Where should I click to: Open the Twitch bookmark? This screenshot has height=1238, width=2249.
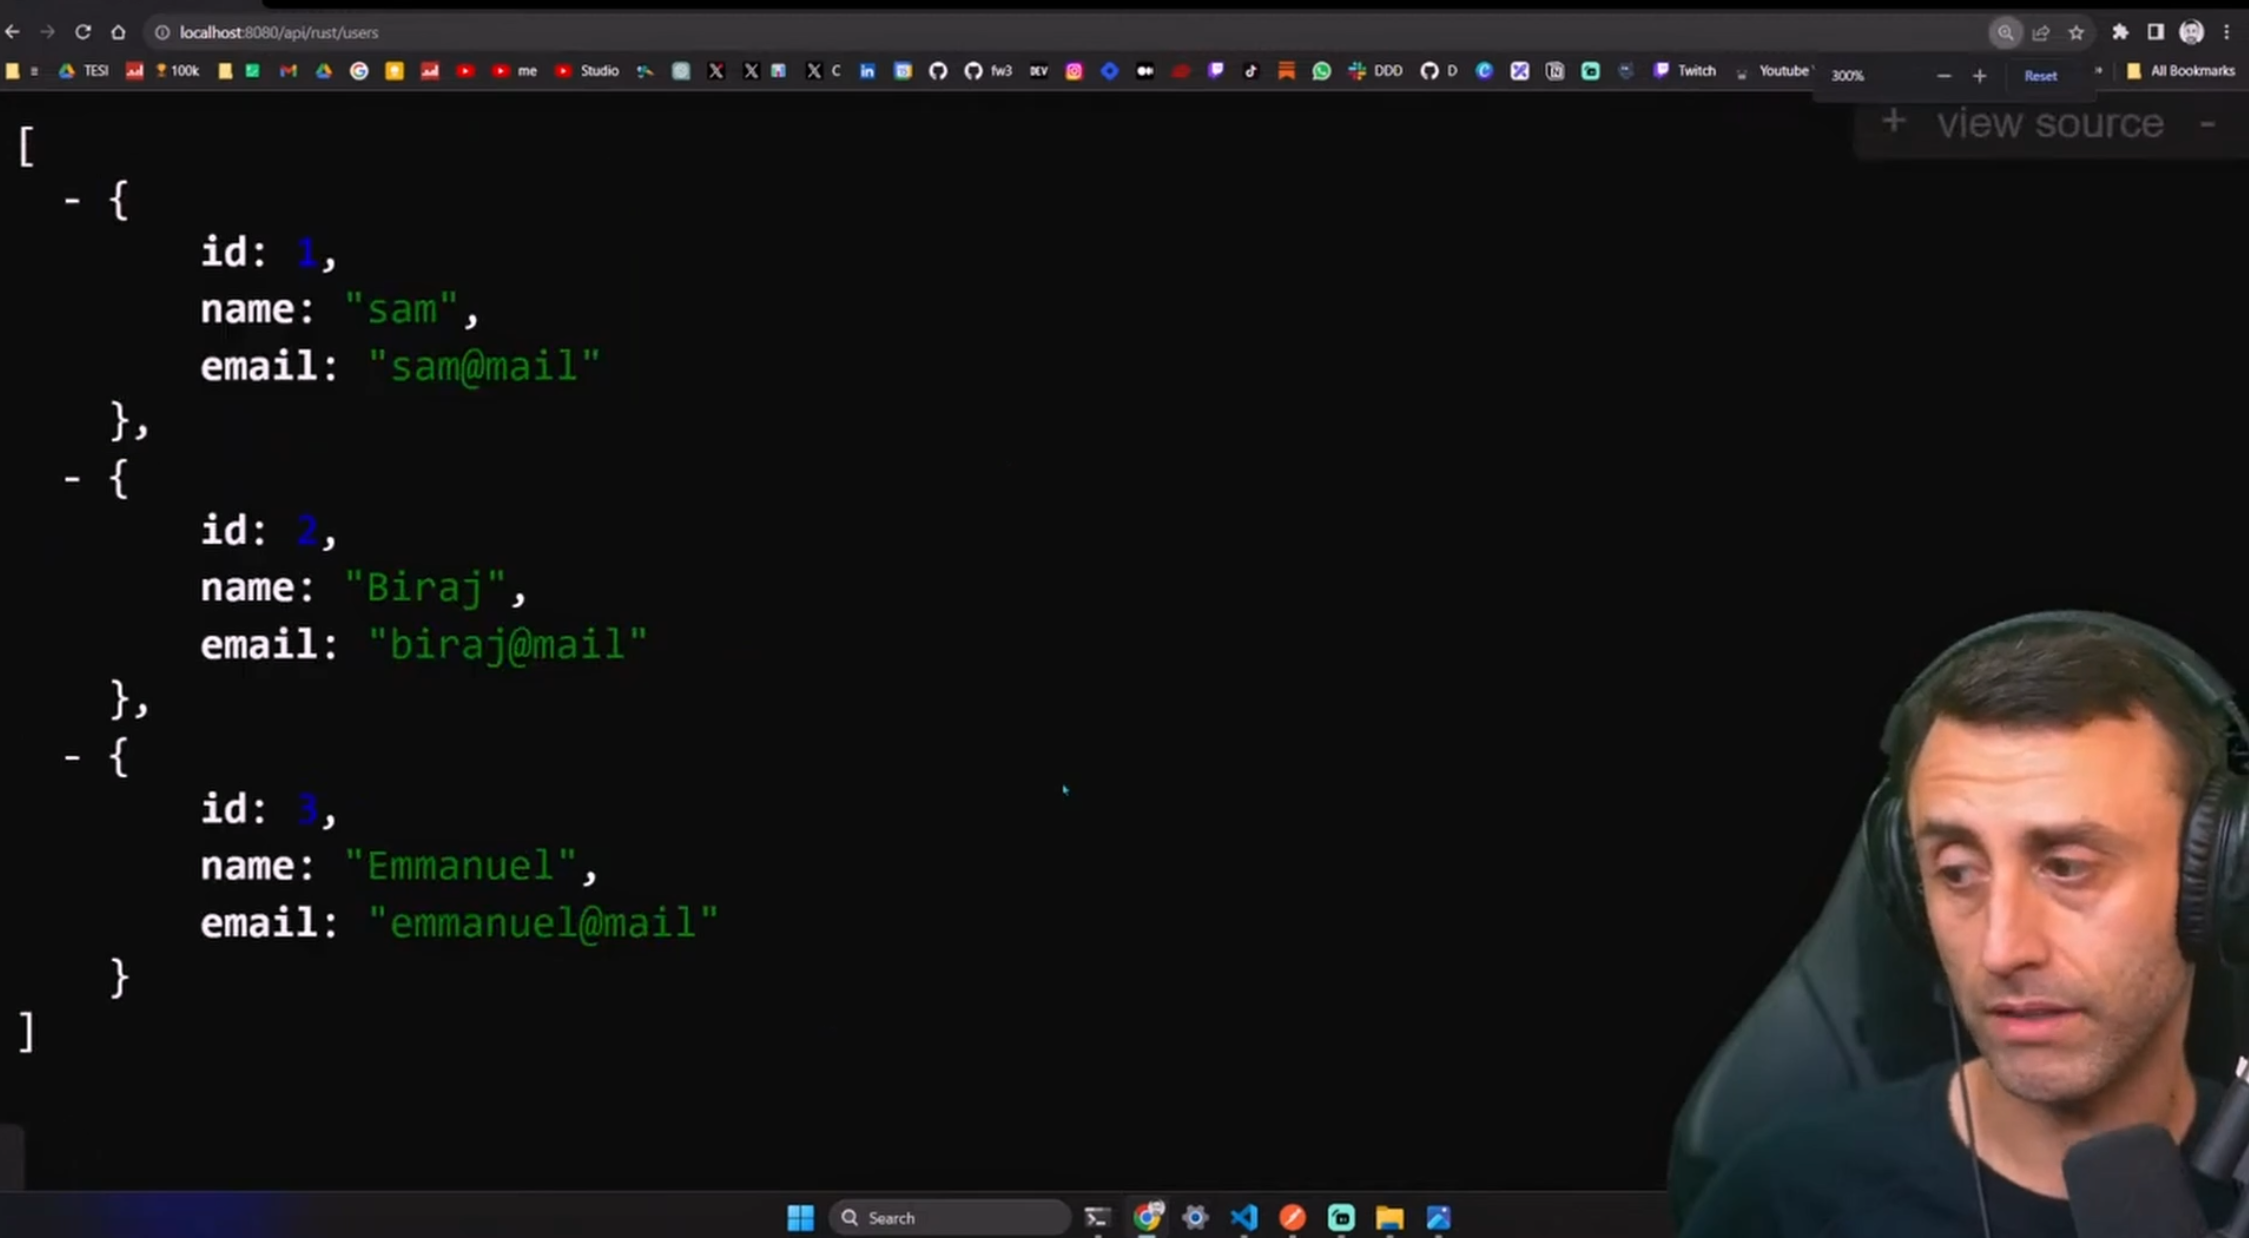tap(1685, 71)
